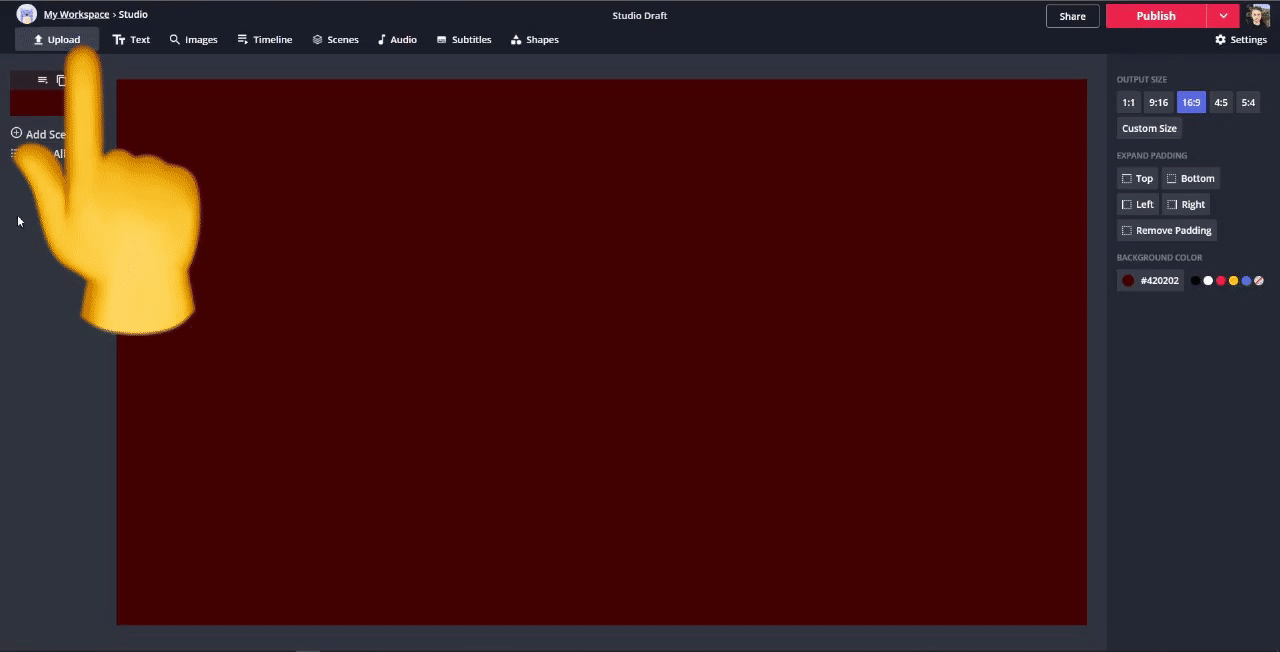Click Add Scene plus button
The image size is (1280, 652).
pos(16,133)
